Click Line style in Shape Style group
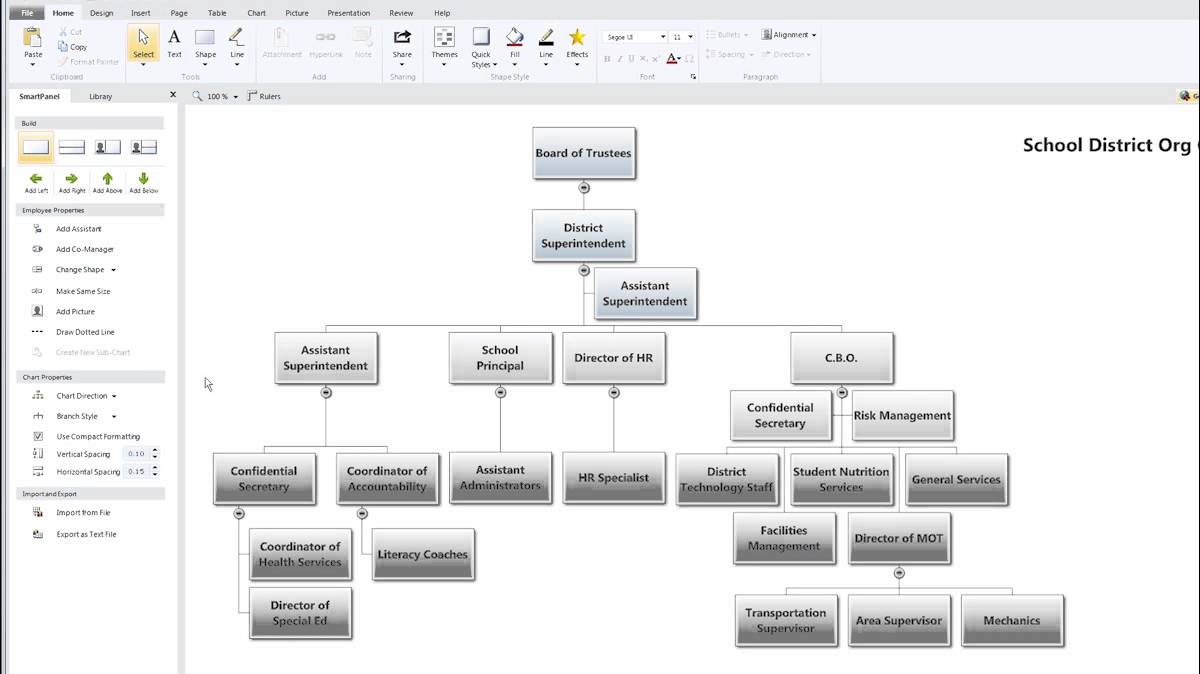 click(546, 43)
